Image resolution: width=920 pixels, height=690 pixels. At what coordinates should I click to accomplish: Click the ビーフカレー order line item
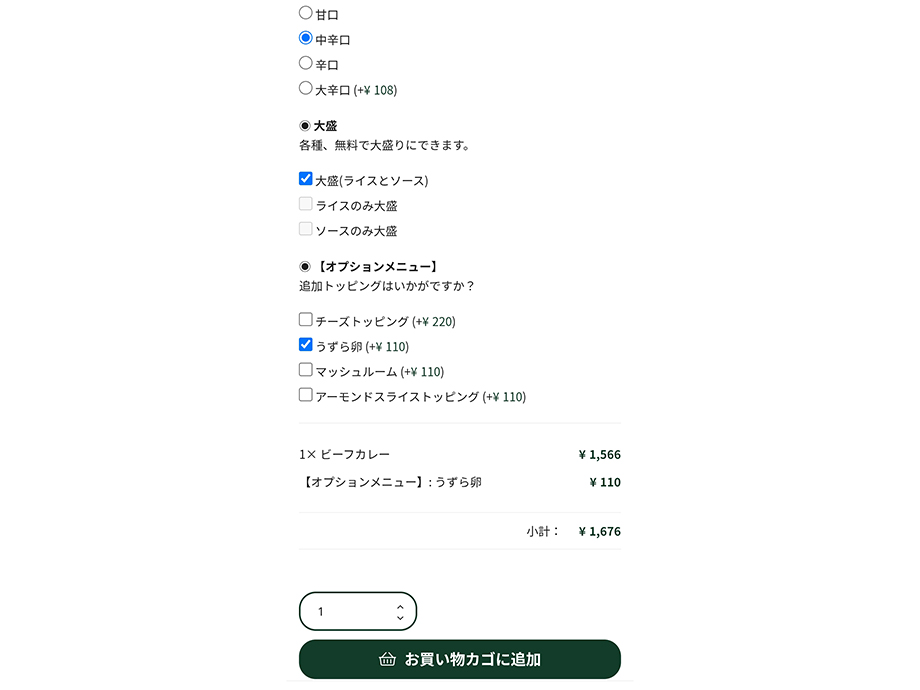point(345,454)
